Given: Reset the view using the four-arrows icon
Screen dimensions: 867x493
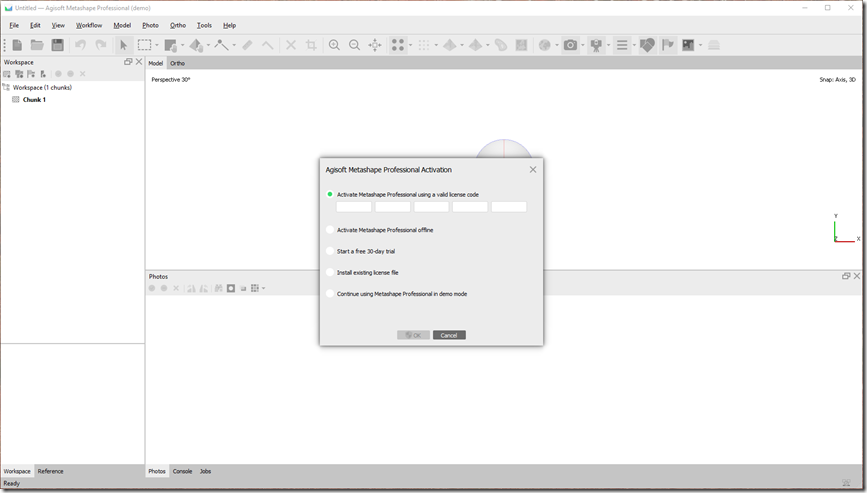Looking at the screenshot, I should coord(375,45).
